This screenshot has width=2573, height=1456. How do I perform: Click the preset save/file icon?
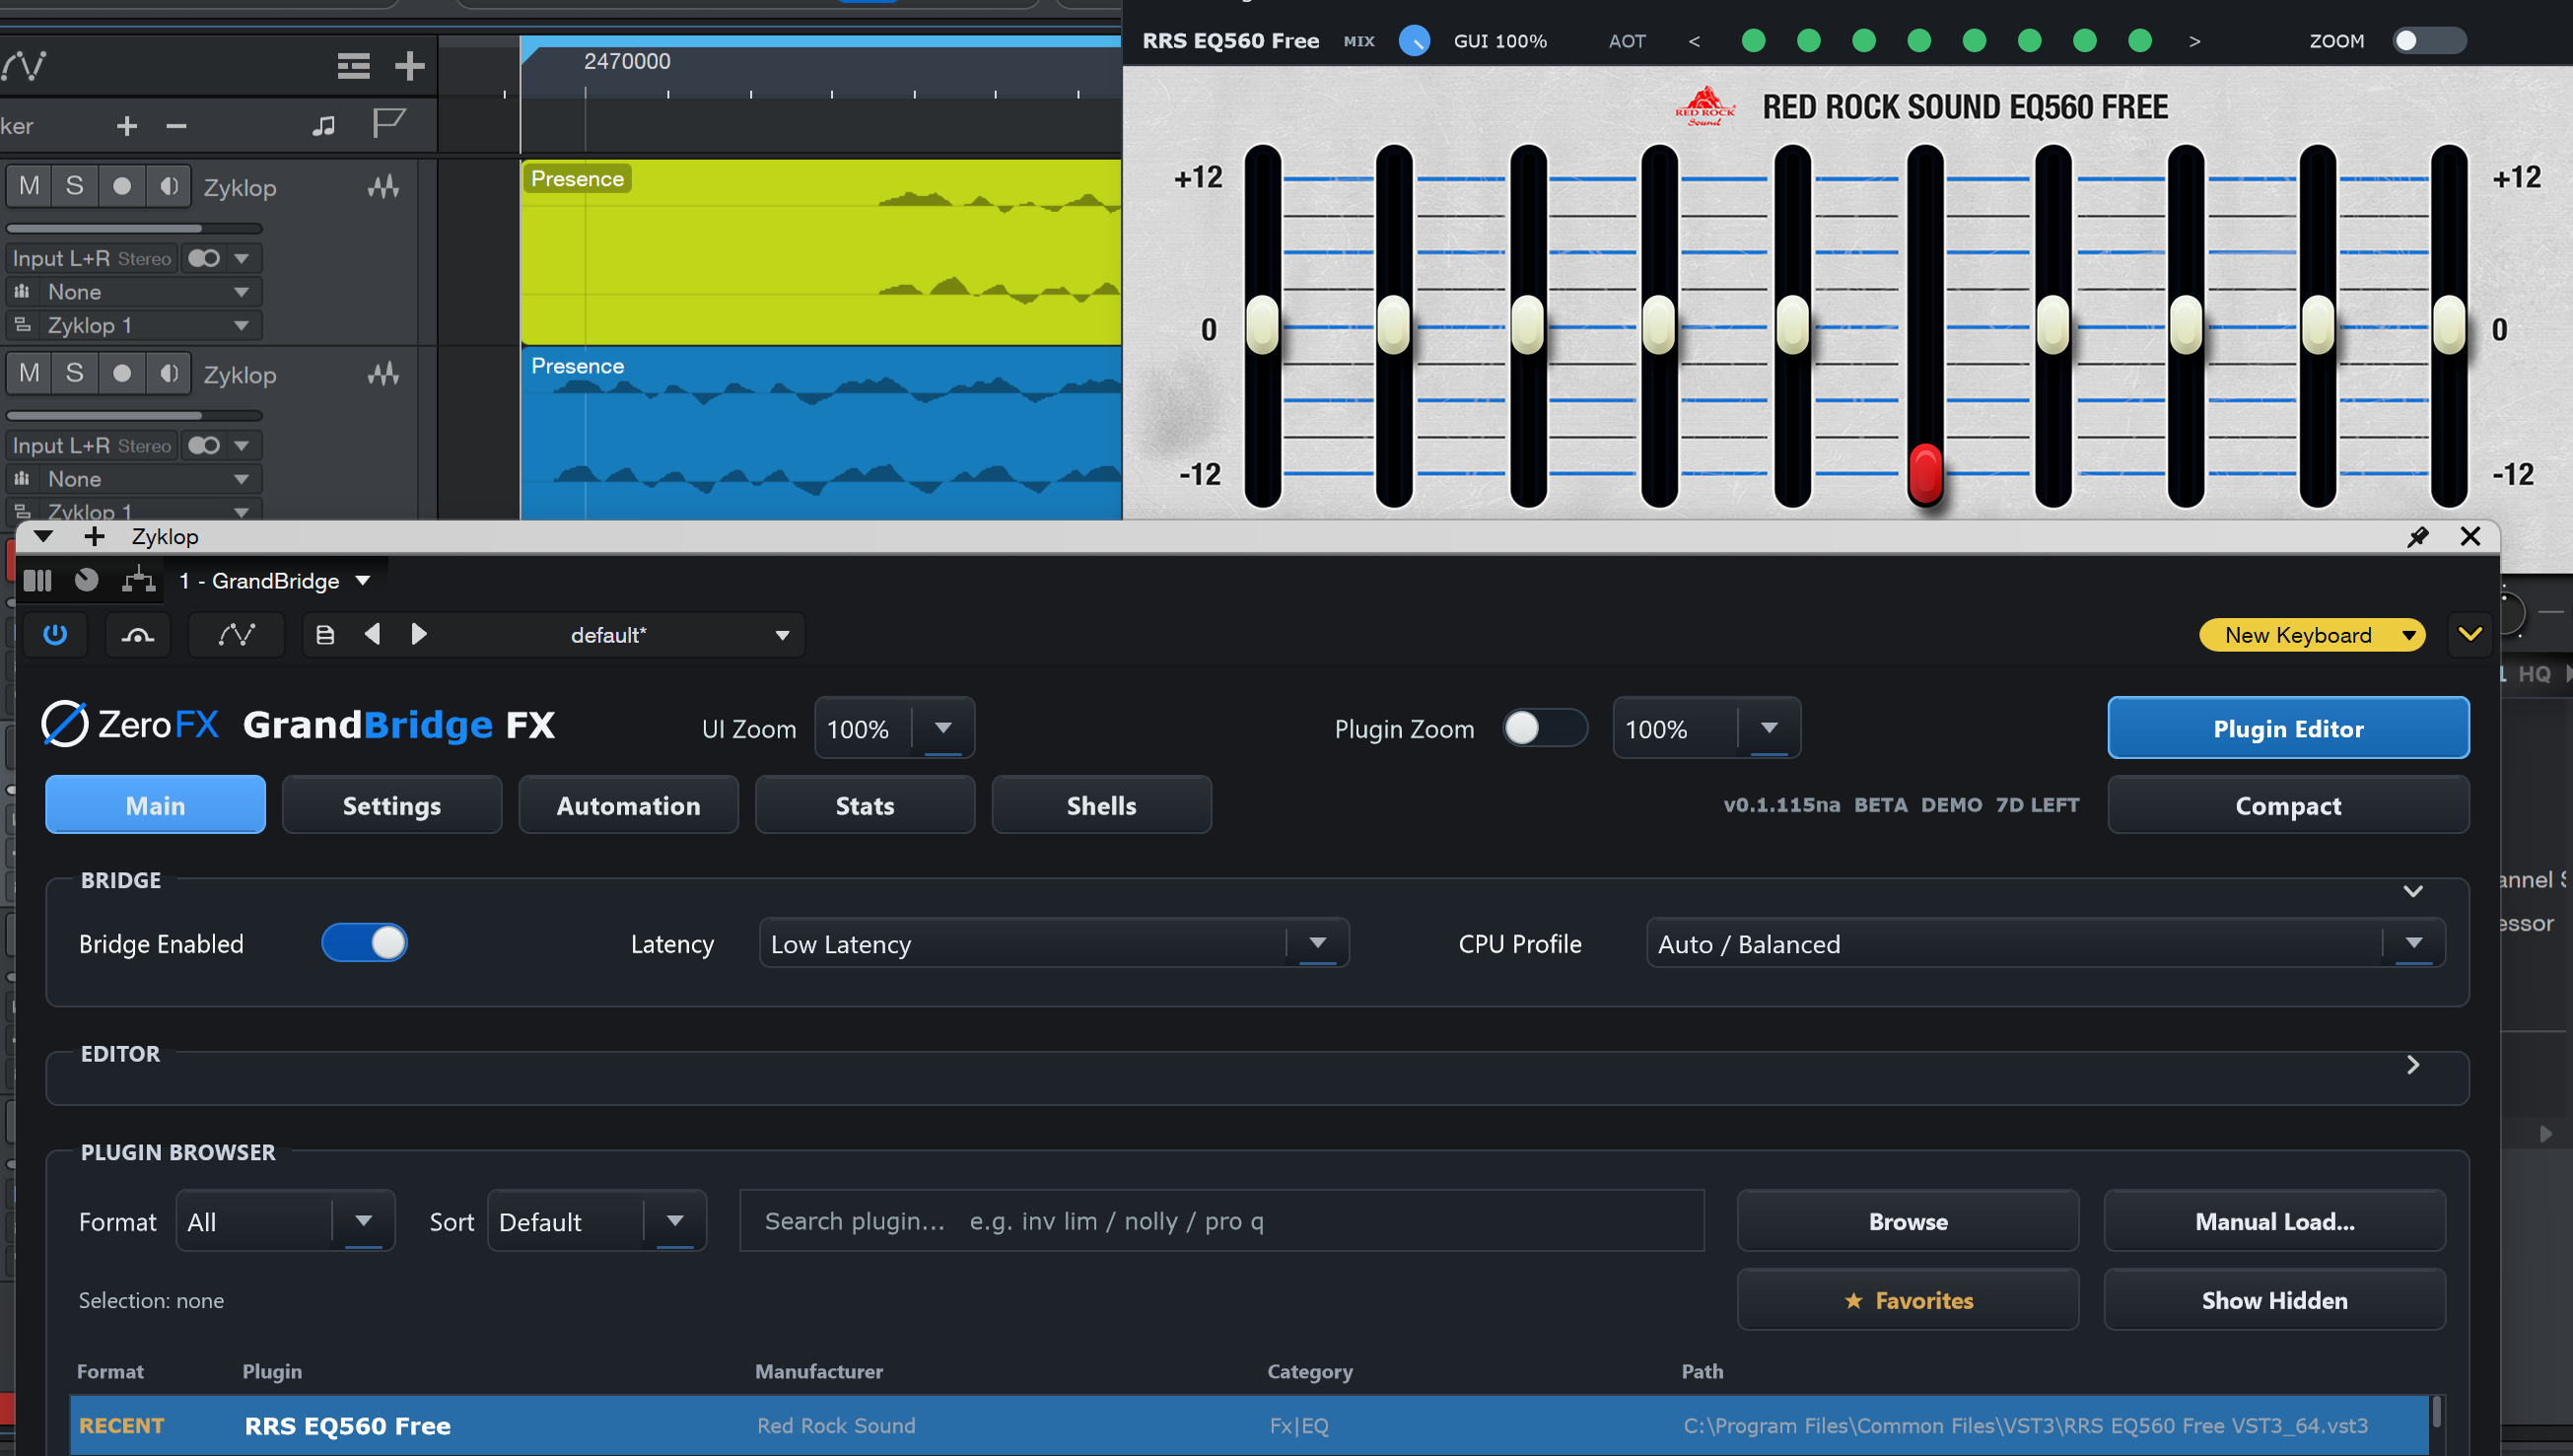click(325, 635)
